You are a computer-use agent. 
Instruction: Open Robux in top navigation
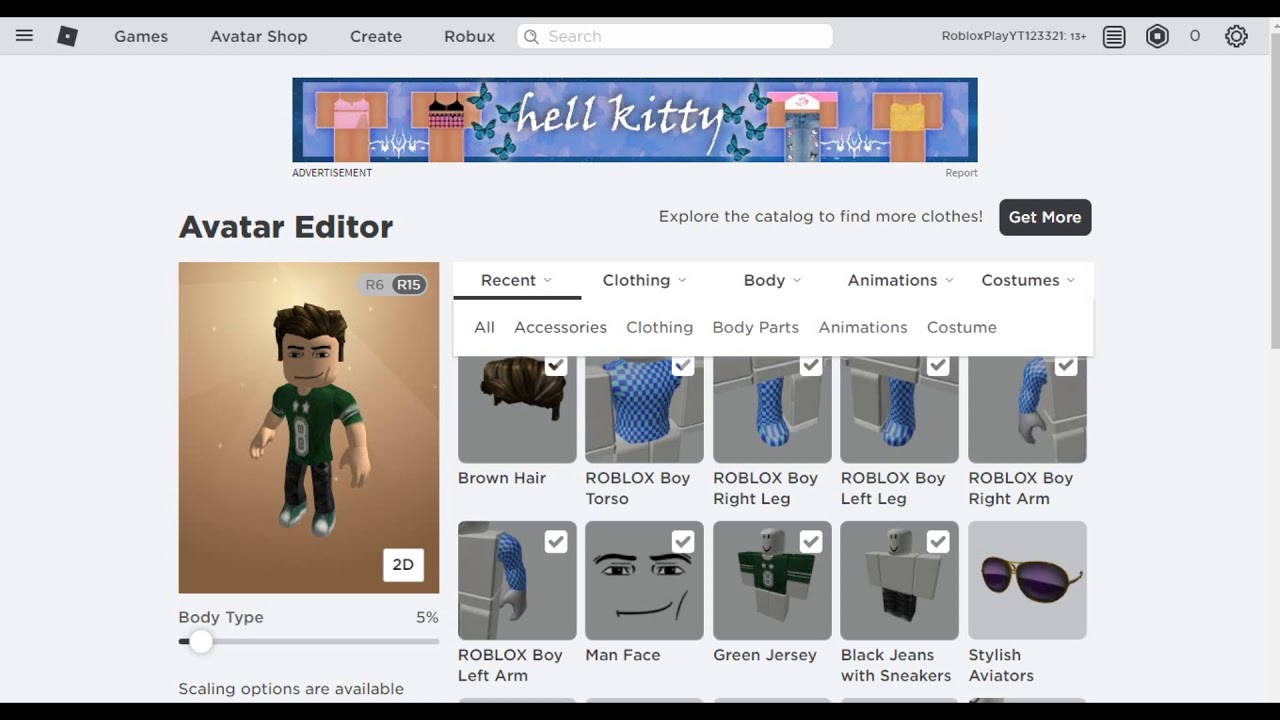470,36
